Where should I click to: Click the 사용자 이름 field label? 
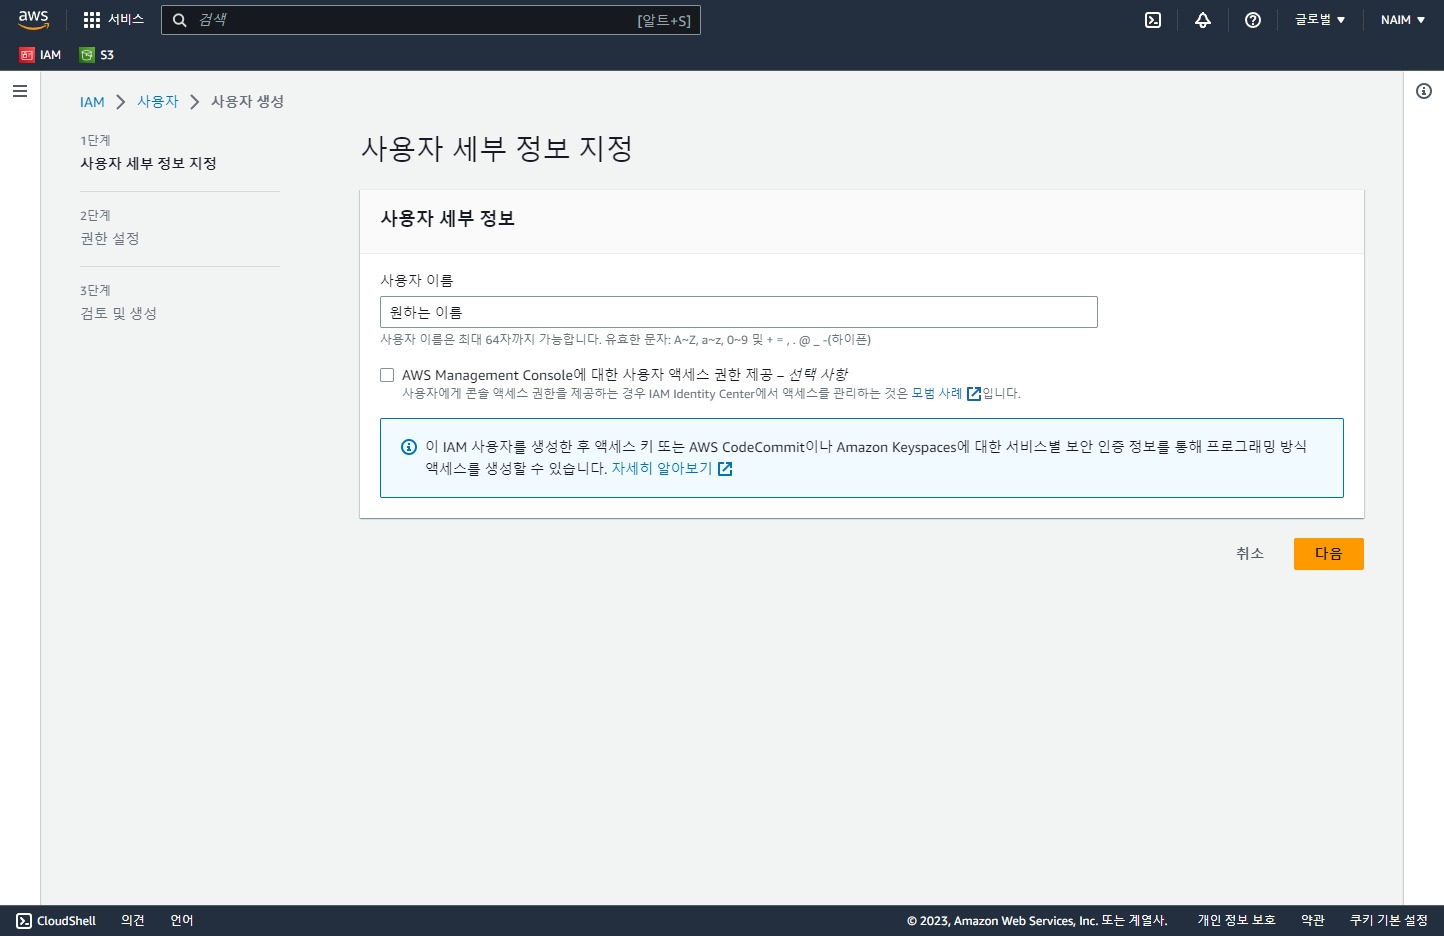[416, 280]
